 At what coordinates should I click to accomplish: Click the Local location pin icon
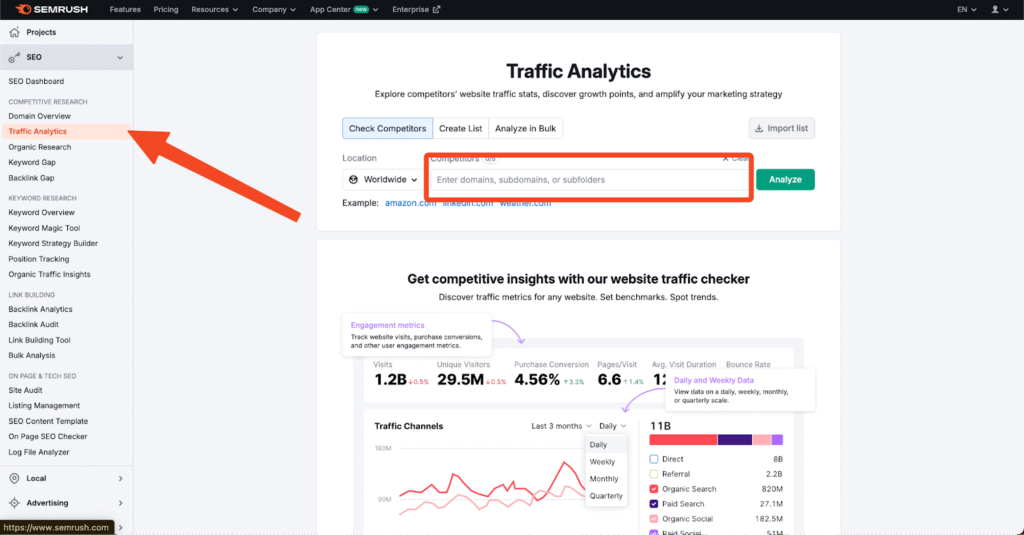[14, 478]
